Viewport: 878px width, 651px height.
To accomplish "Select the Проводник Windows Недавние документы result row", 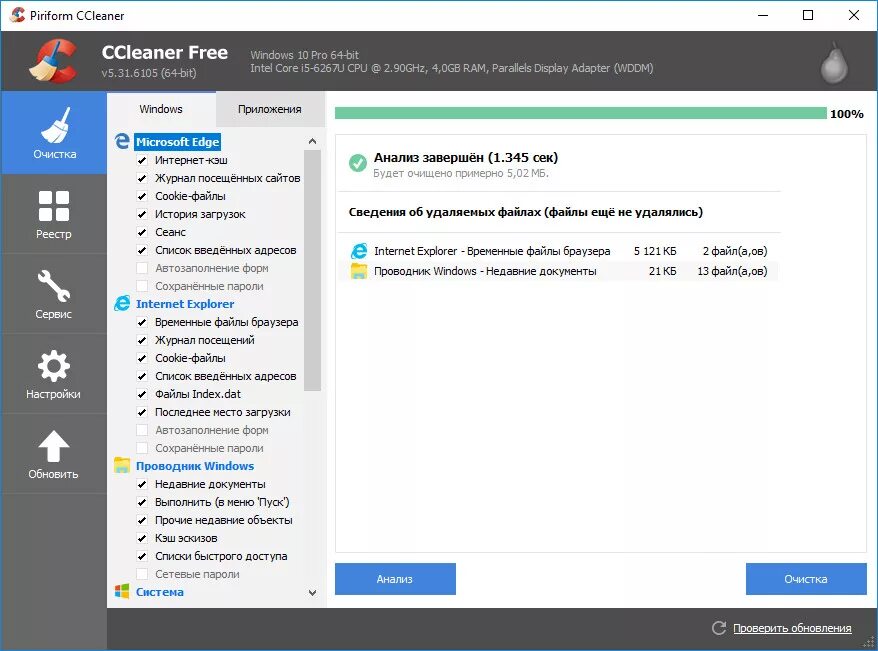I will (x=559, y=271).
